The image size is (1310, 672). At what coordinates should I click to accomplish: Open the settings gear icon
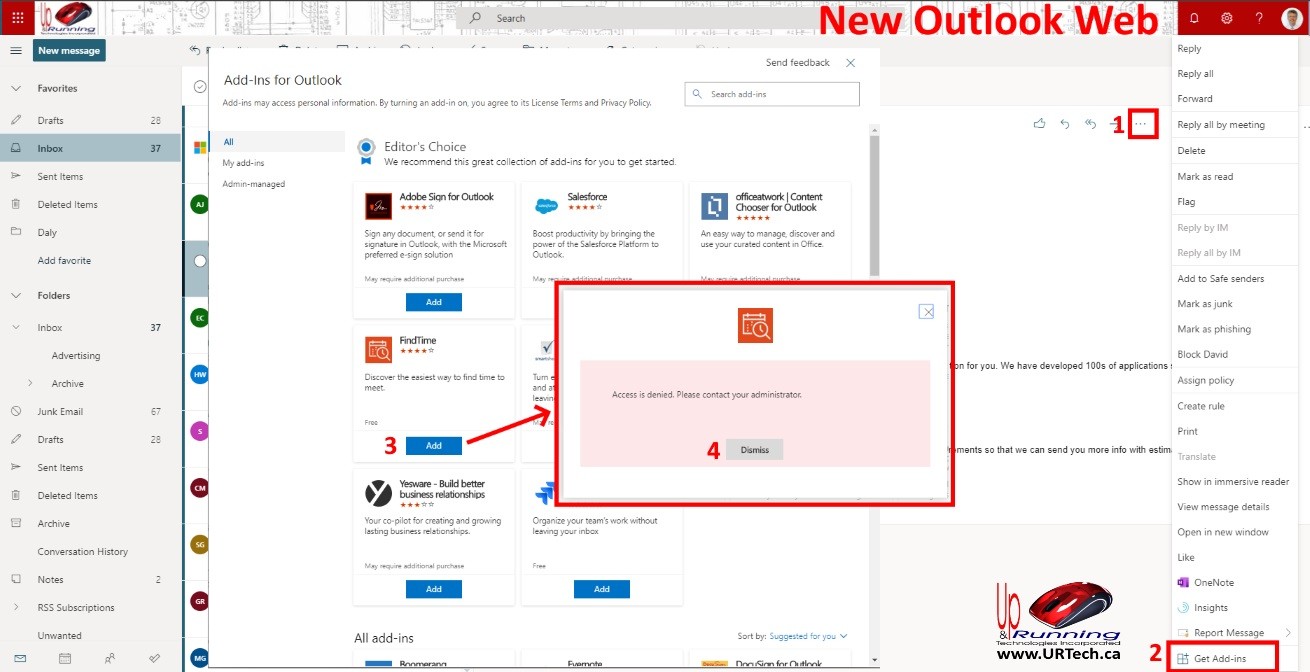click(1227, 18)
